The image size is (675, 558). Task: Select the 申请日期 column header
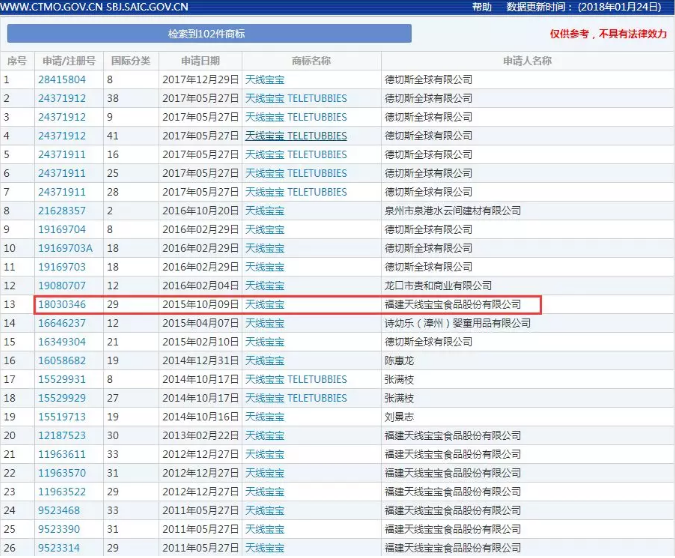pyautogui.click(x=200, y=61)
